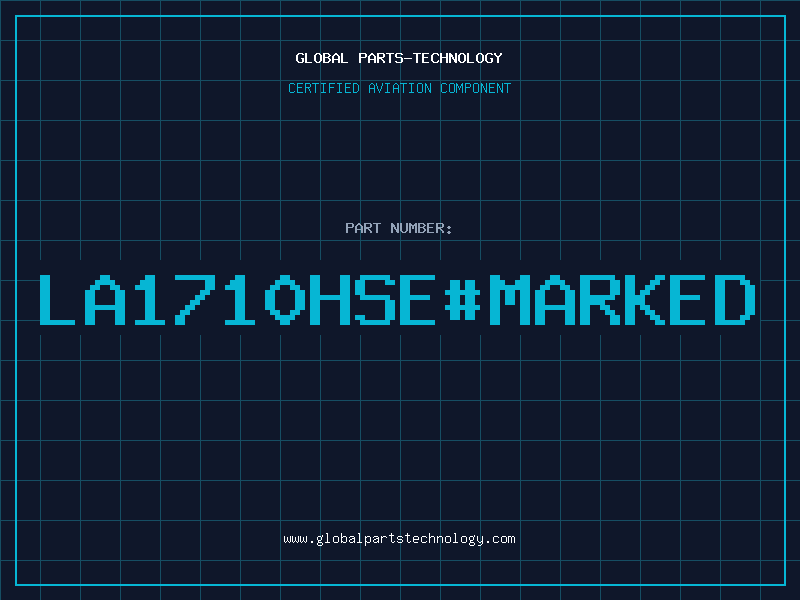The width and height of the screenshot is (800, 600).
Task: Open the www.globalpartstechnology.com link
Action: point(399,539)
